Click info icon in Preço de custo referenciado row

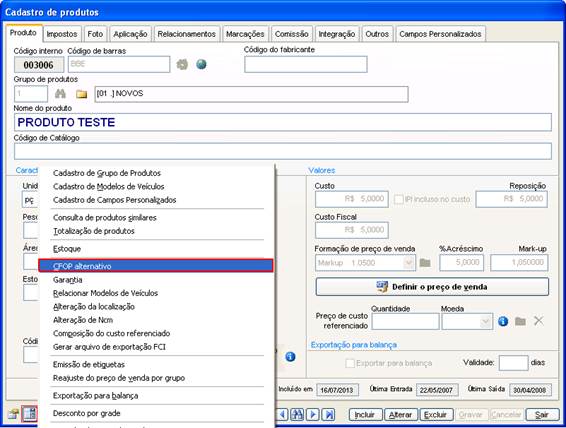(x=503, y=321)
